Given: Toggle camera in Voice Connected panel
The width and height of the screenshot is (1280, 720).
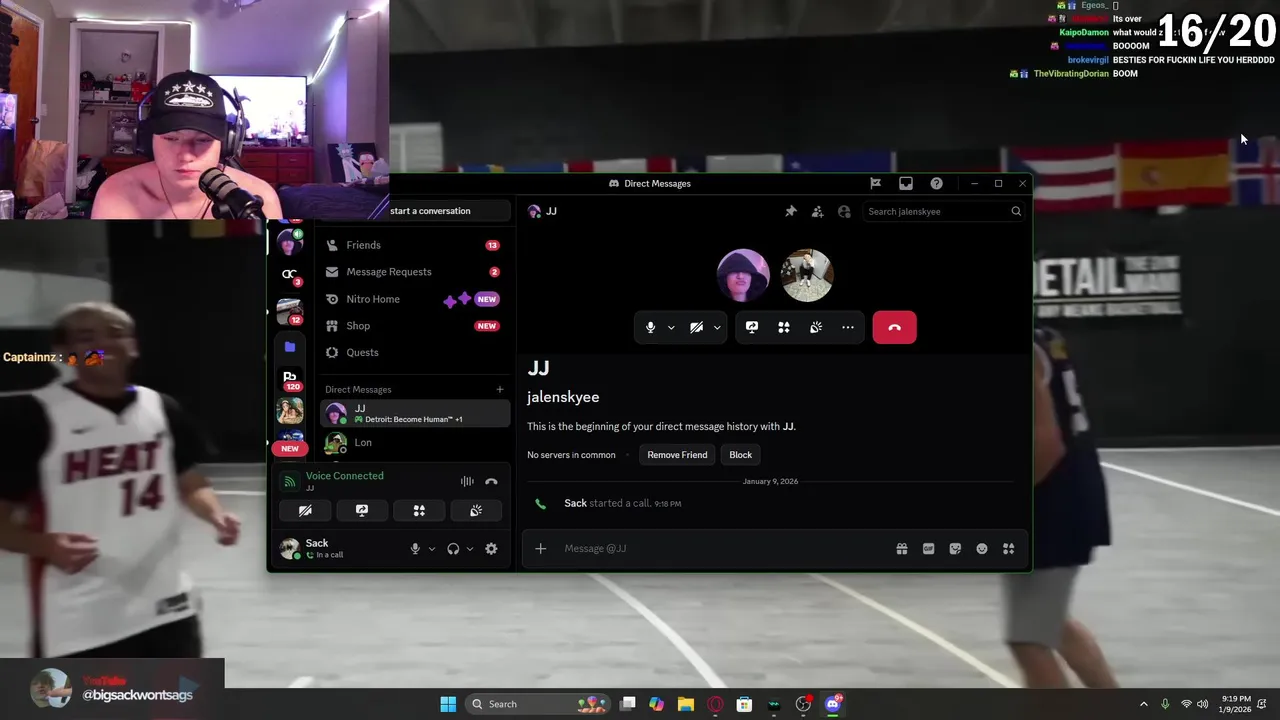Looking at the screenshot, I should click(x=305, y=510).
